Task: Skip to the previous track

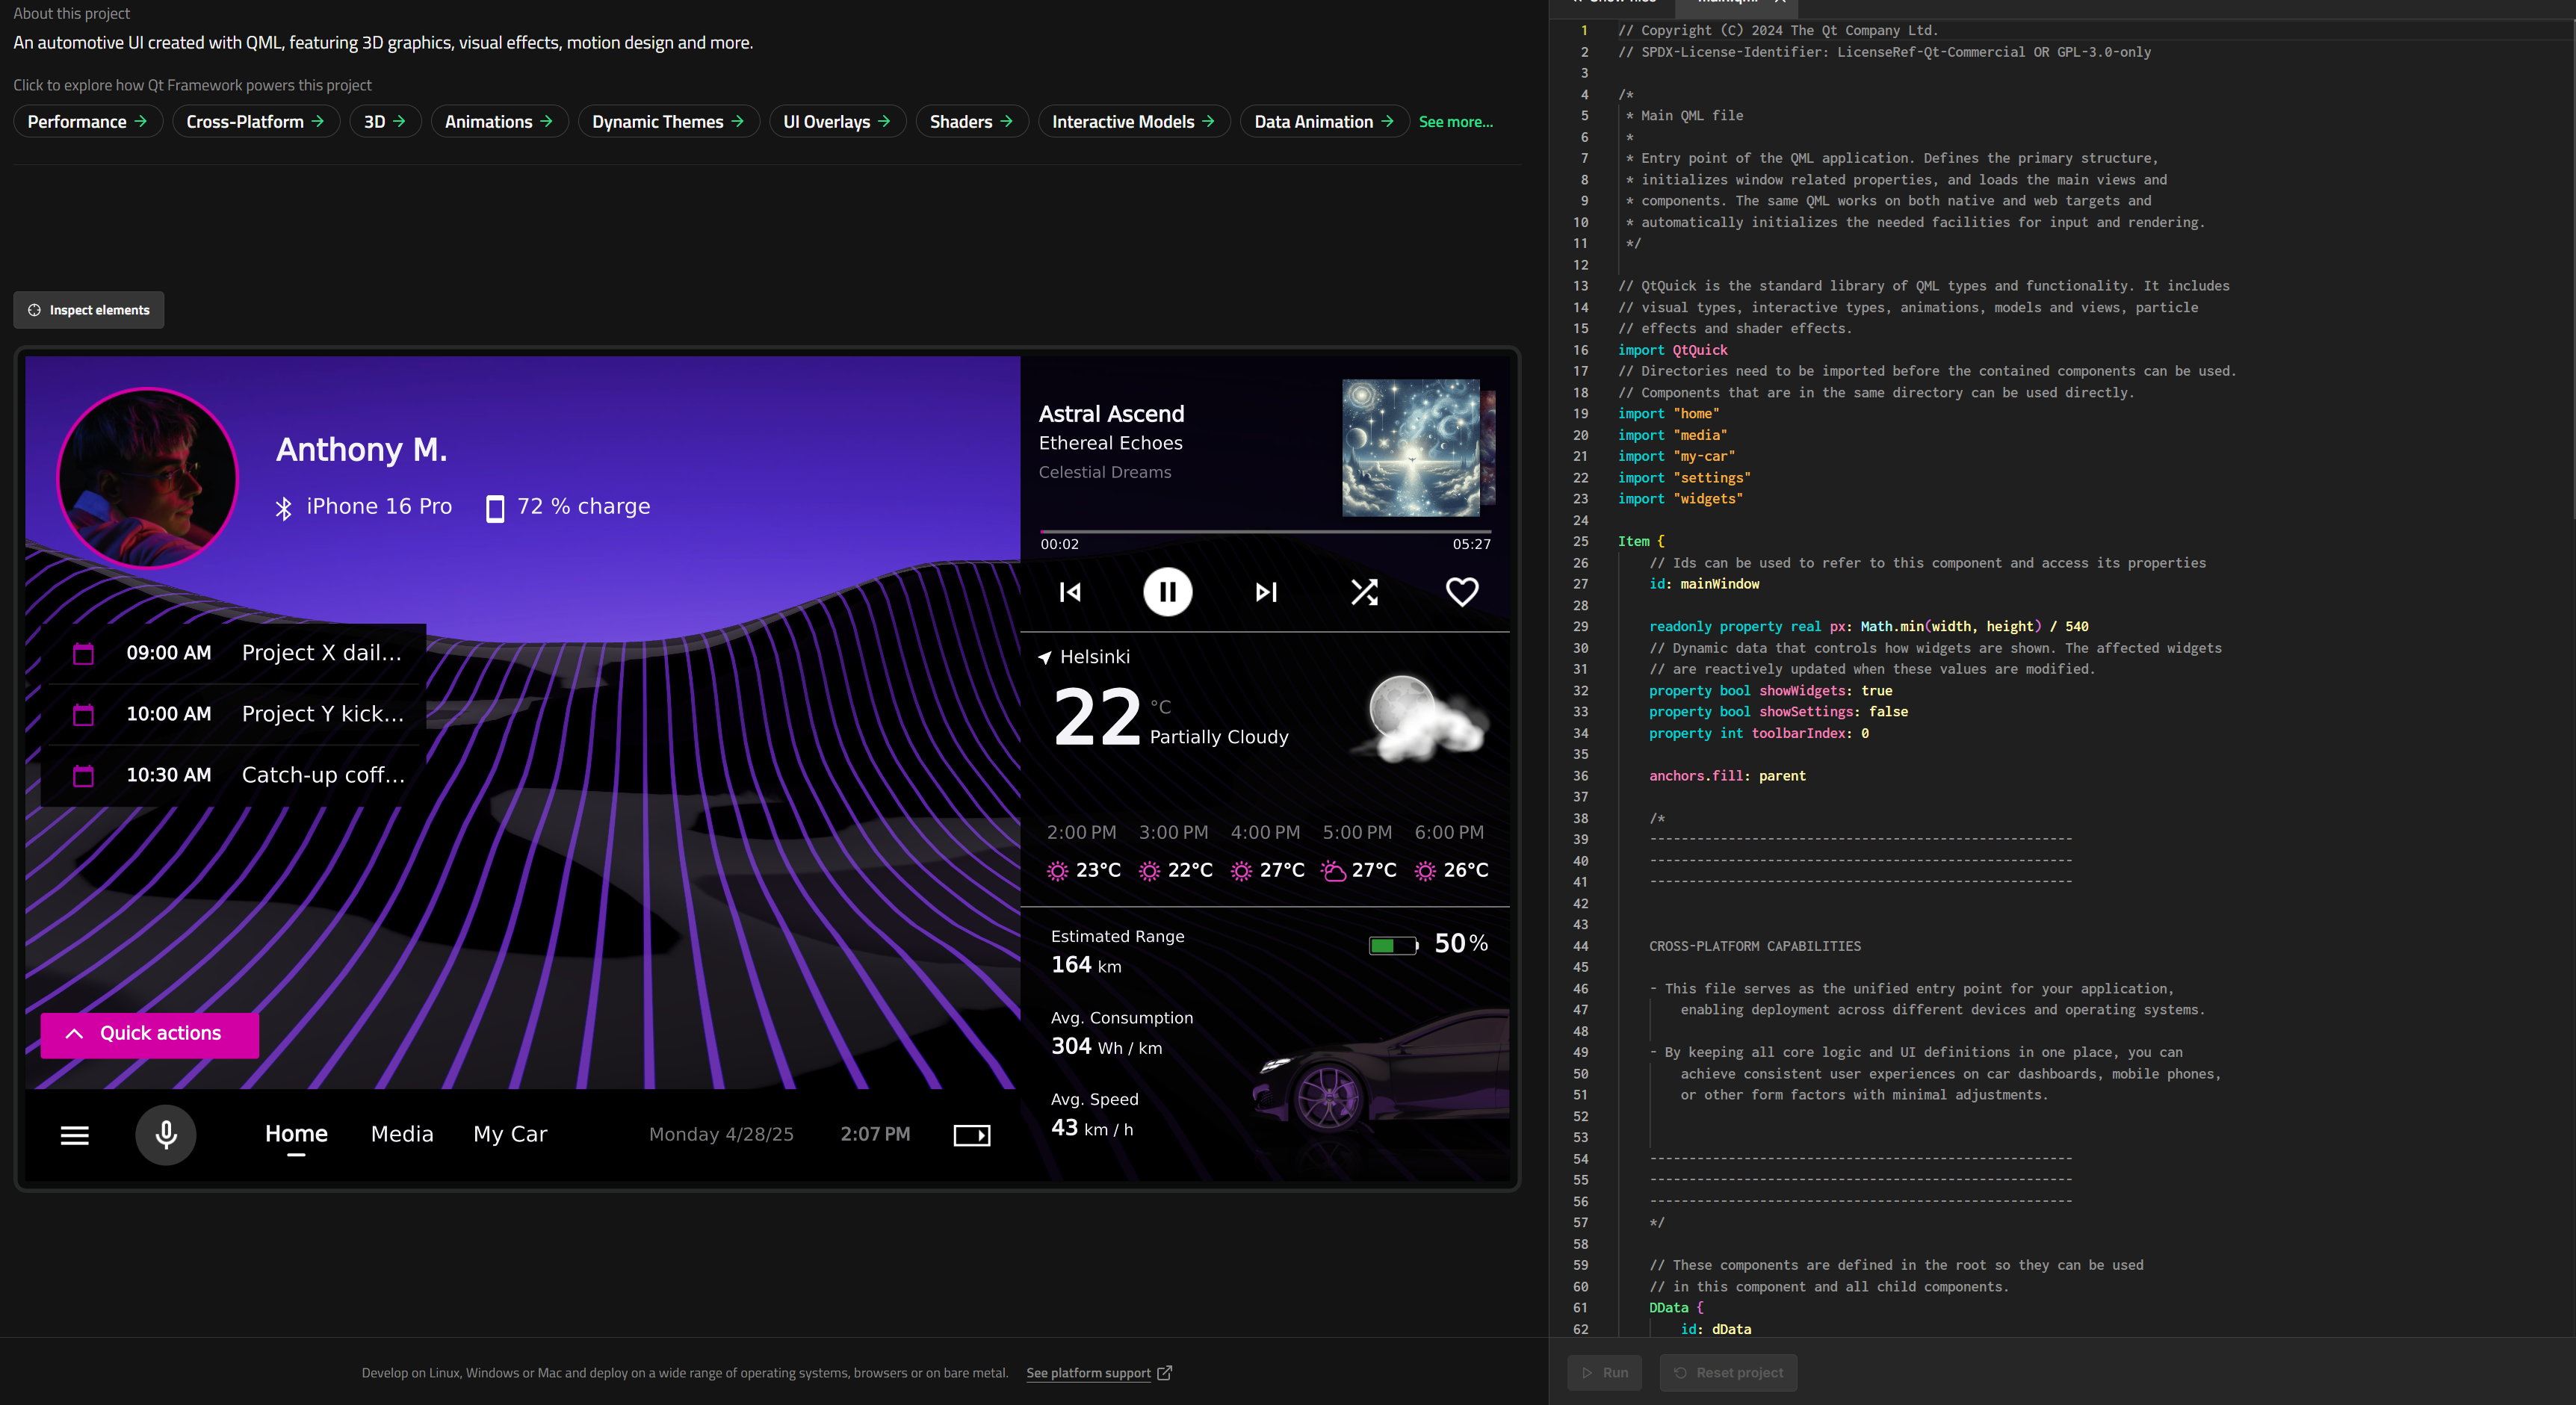Action: (1070, 592)
